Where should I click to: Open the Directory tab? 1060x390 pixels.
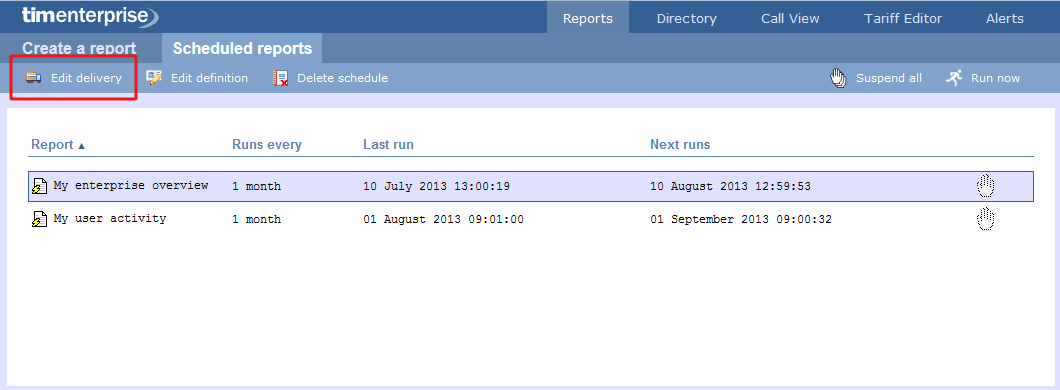click(x=686, y=18)
